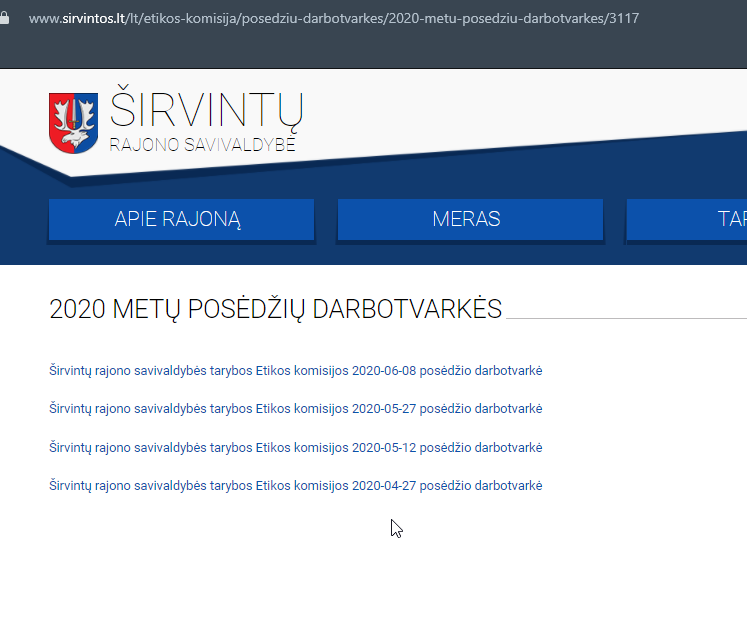
Task: Open the 2020-06-08 posėdžio darbotvarkė link
Action: coord(295,371)
